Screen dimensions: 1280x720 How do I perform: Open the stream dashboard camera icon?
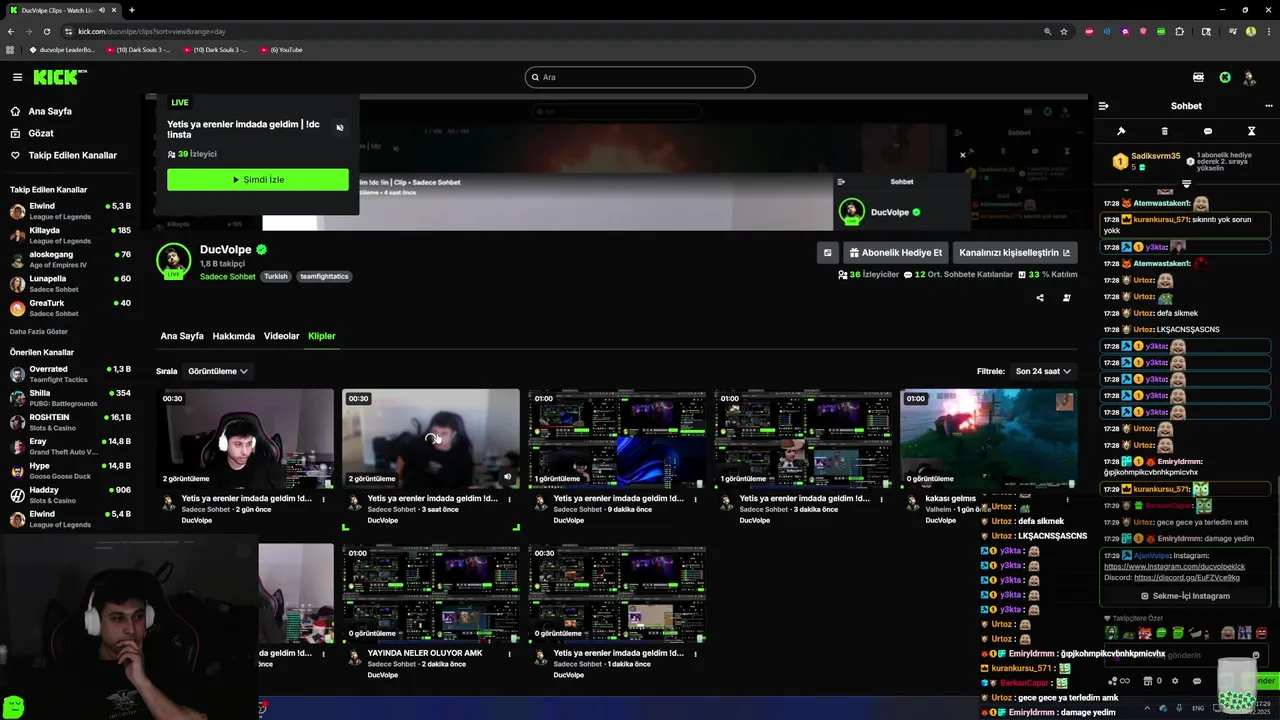coord(1198,77)
